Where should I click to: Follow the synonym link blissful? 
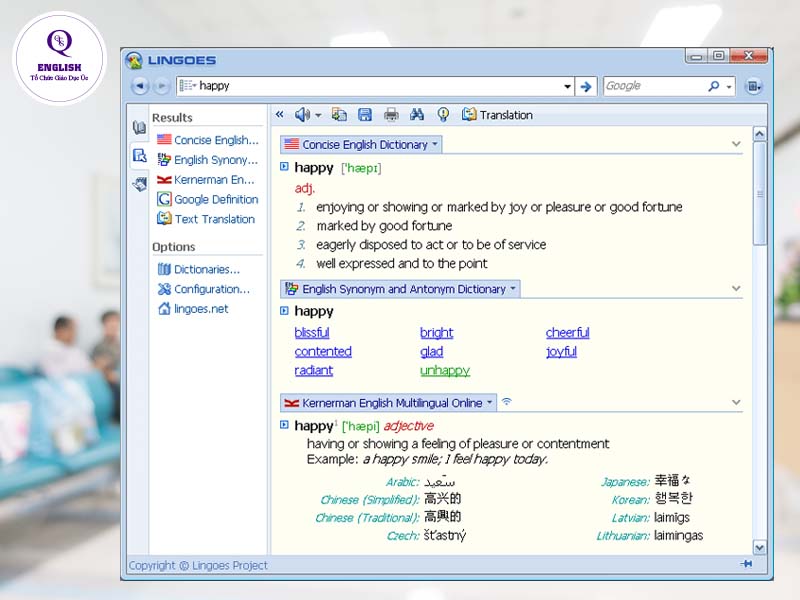click(312, 333)
